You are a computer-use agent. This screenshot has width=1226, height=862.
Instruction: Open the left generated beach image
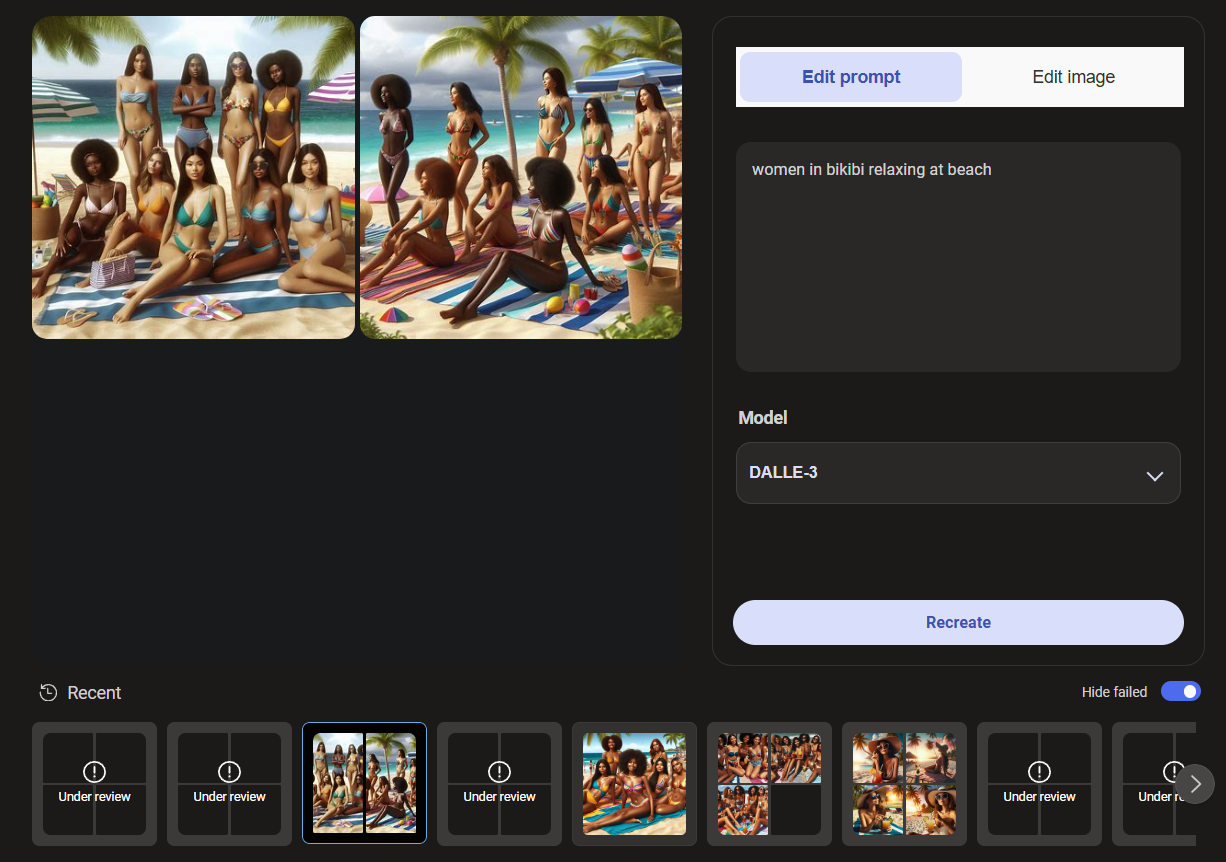194,177
